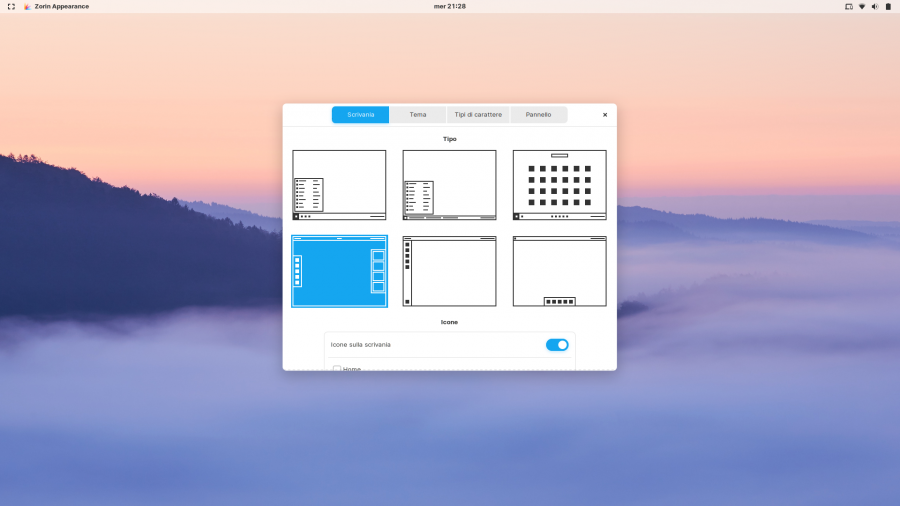Screen dimensions: 900x506
Task: Click the screen-shaped tray icon beside Wi-Fi
Action: 849,6
